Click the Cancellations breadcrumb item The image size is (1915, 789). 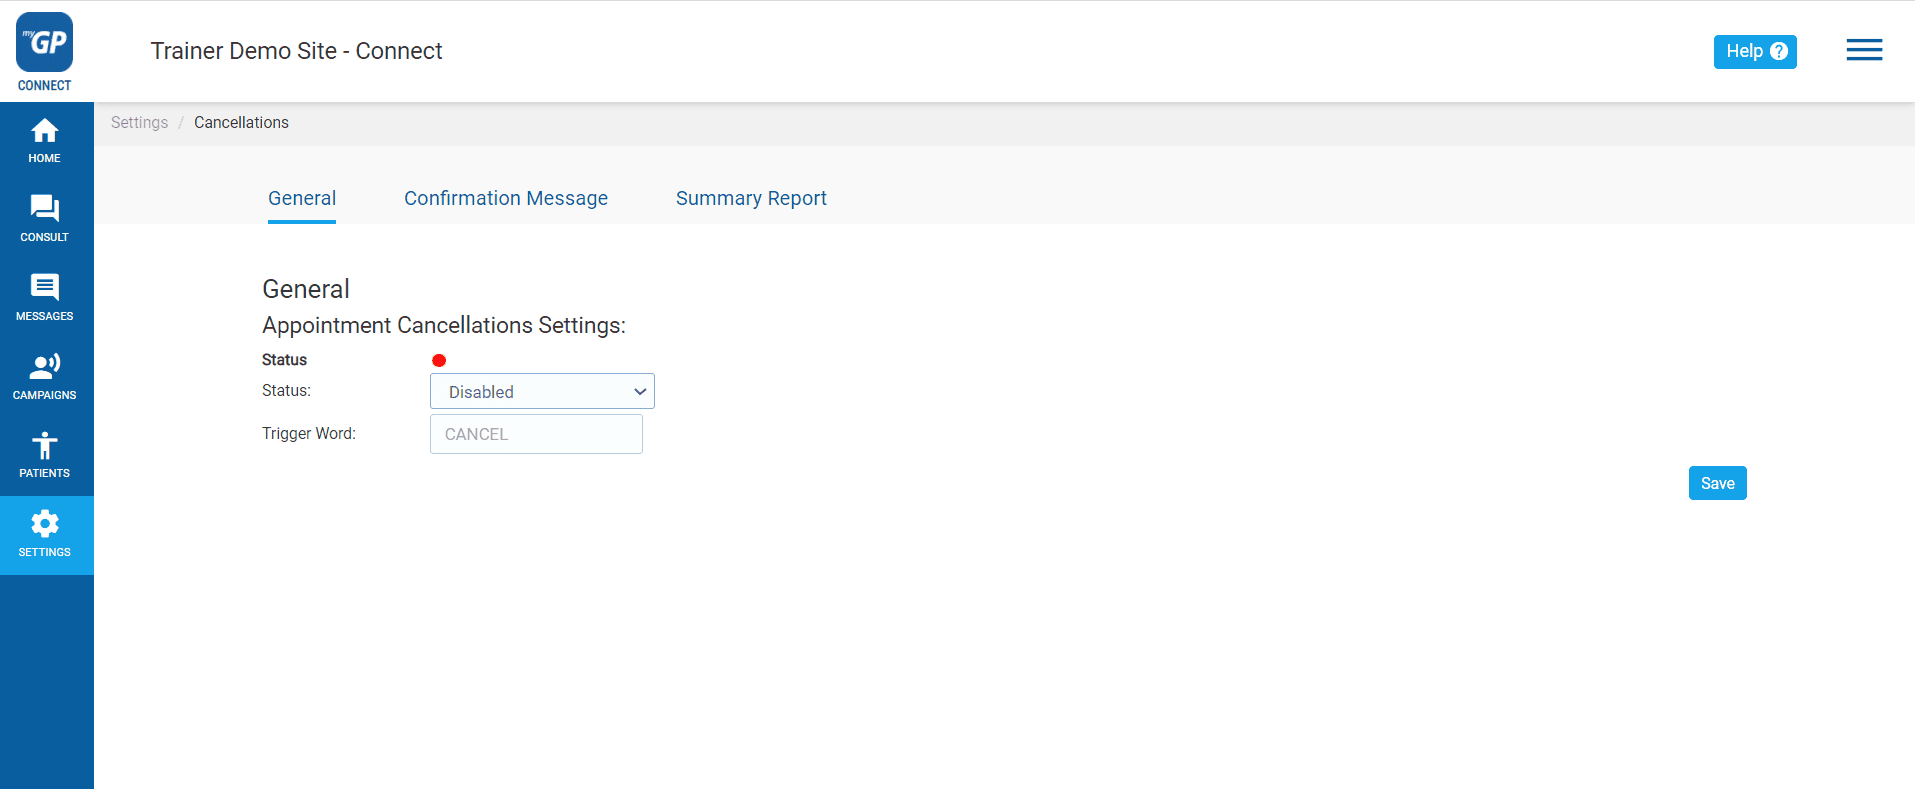[241, 122]
